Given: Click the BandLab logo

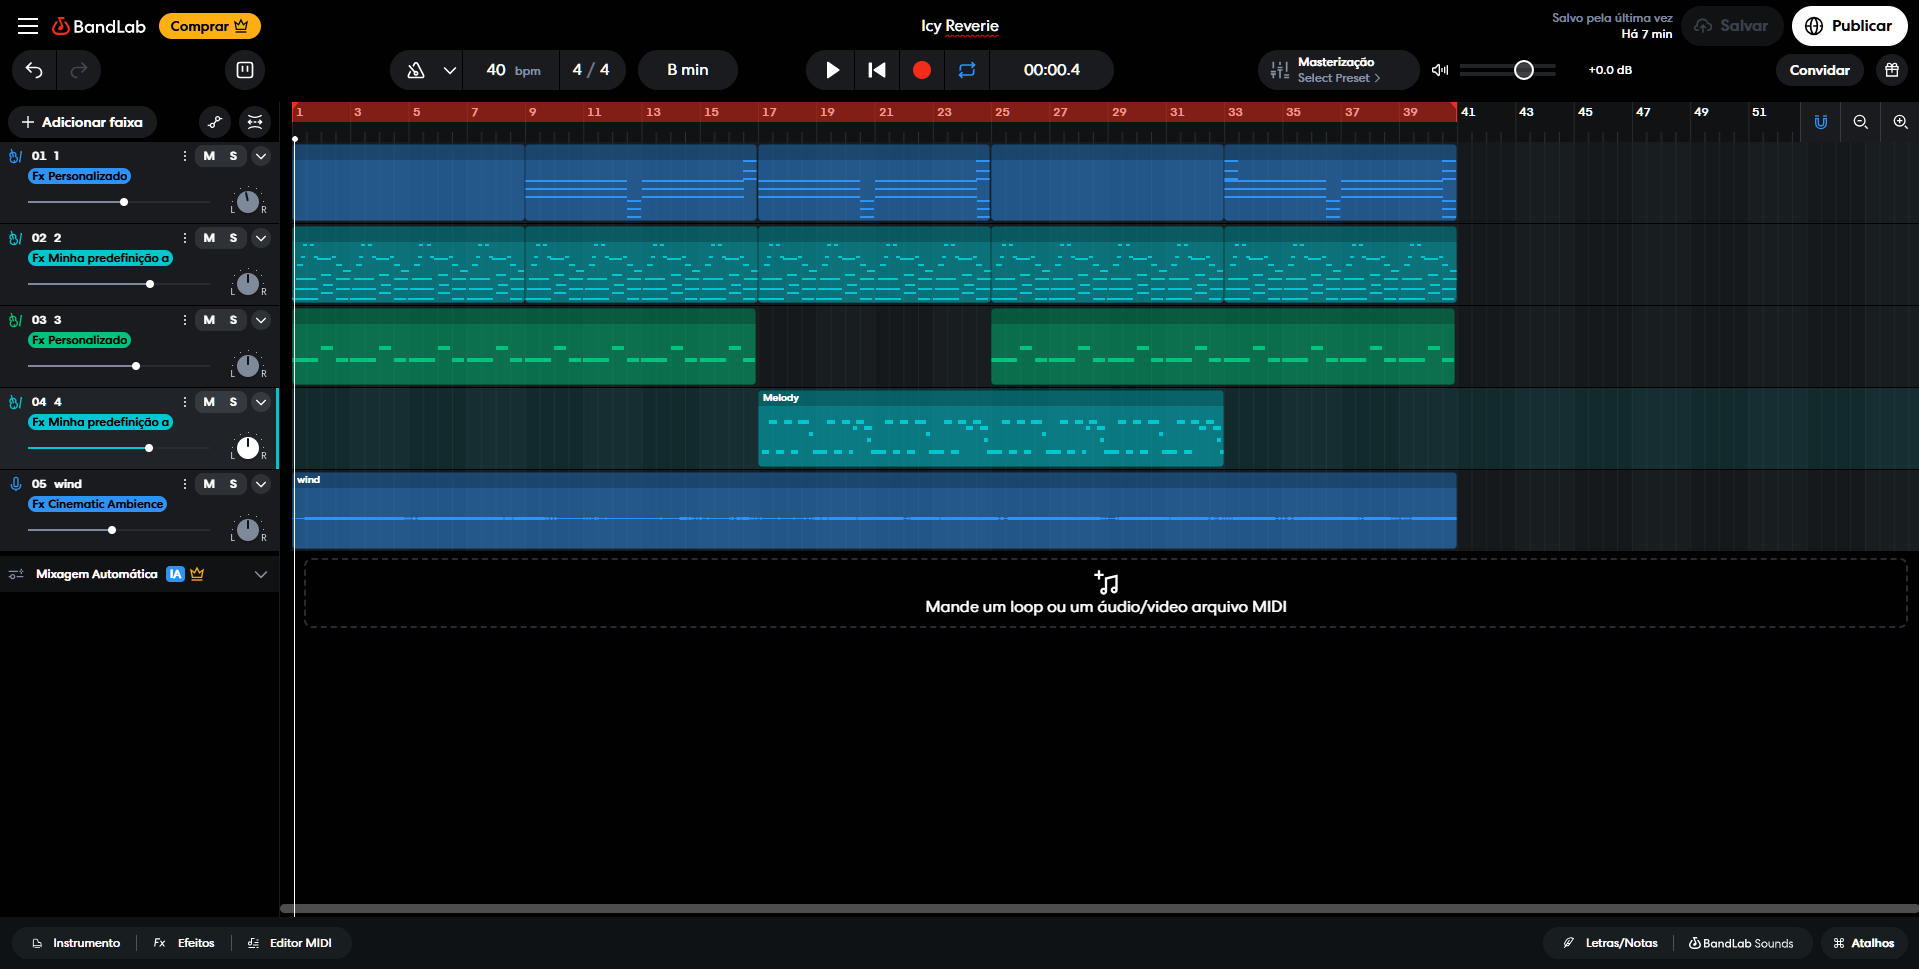Looking at the screenshot, I should click(99, 26).
